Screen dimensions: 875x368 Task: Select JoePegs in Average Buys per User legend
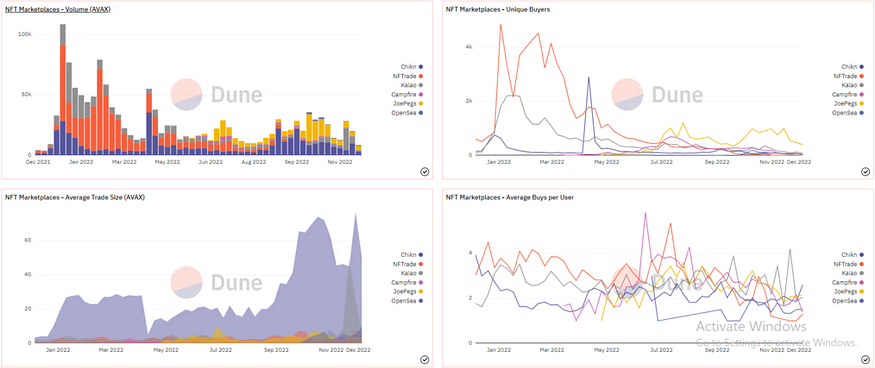click(x=849, y=291)
